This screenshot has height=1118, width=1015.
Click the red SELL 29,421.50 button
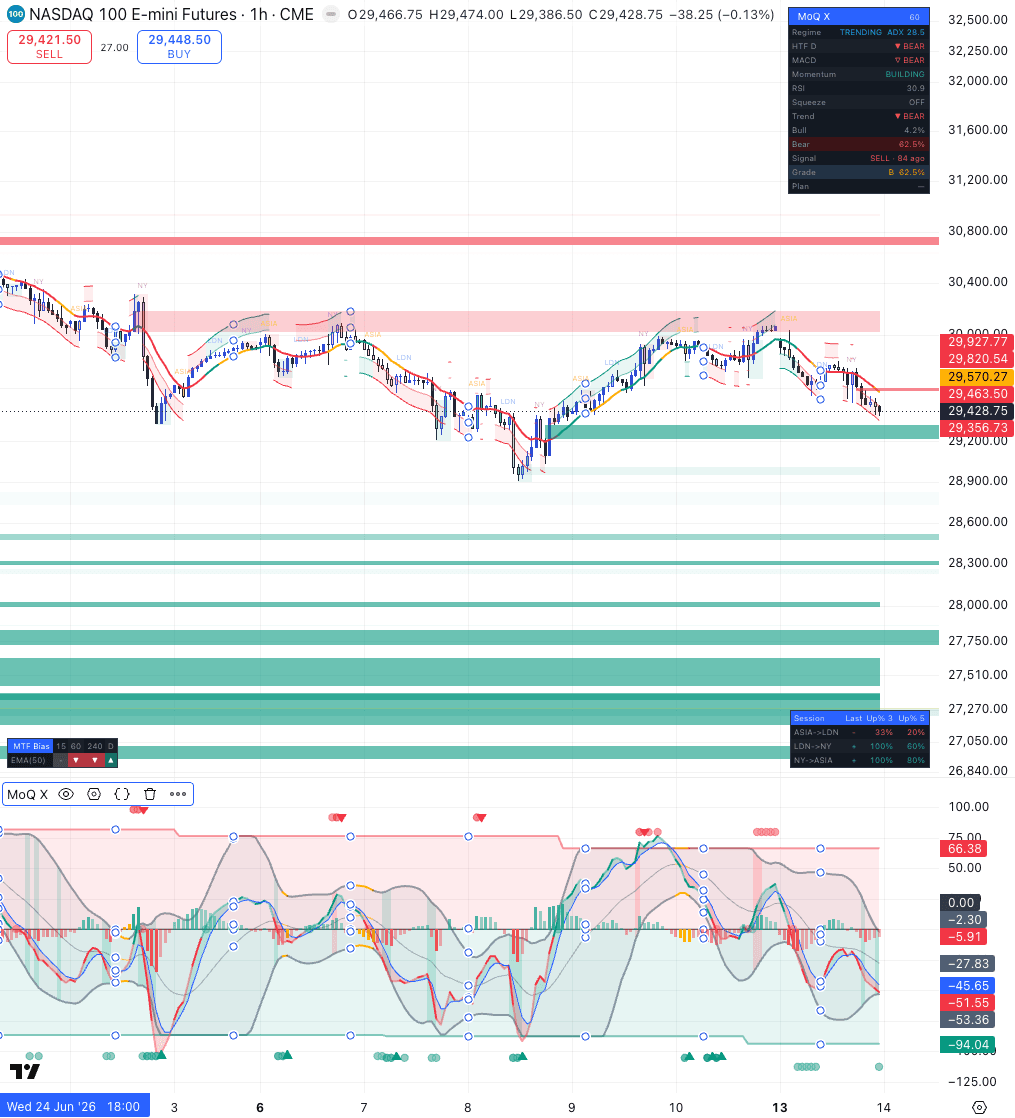pos(49,47)
